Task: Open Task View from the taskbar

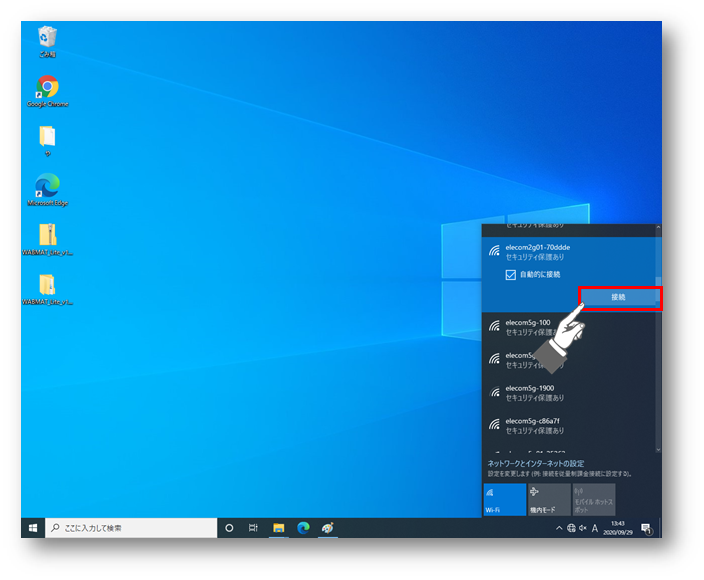Action: point(253,528)
